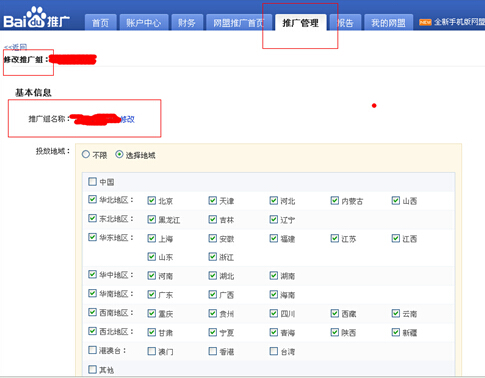The height and width of the screenshot is (378, 485).
Task: Go to 网盟推广首页 tab
Action: [239, 23]
